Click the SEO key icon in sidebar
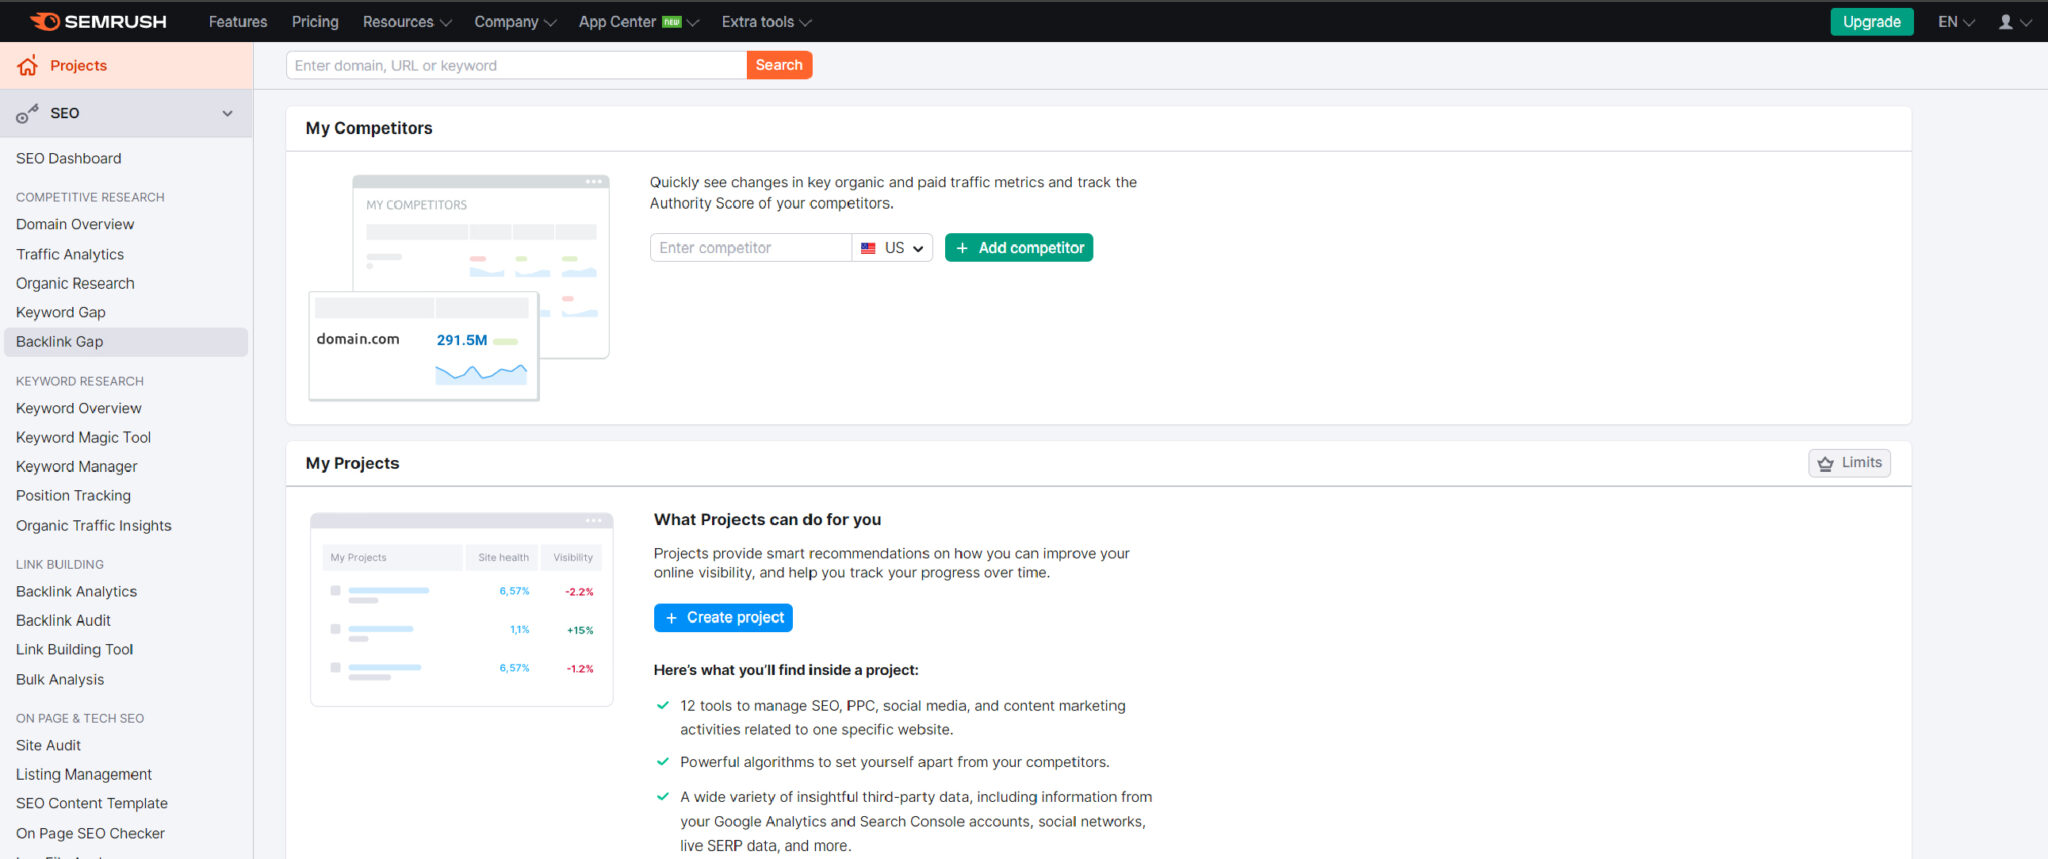This screenshot has width=2048, height=859. tap(27, 114)
